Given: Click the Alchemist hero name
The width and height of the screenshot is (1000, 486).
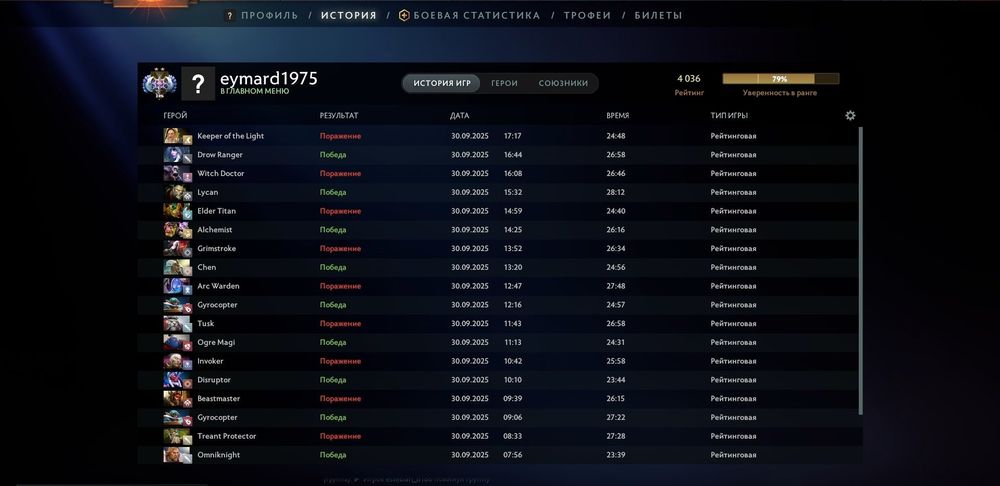Looking at the screenshot, I should click(214, 230).
